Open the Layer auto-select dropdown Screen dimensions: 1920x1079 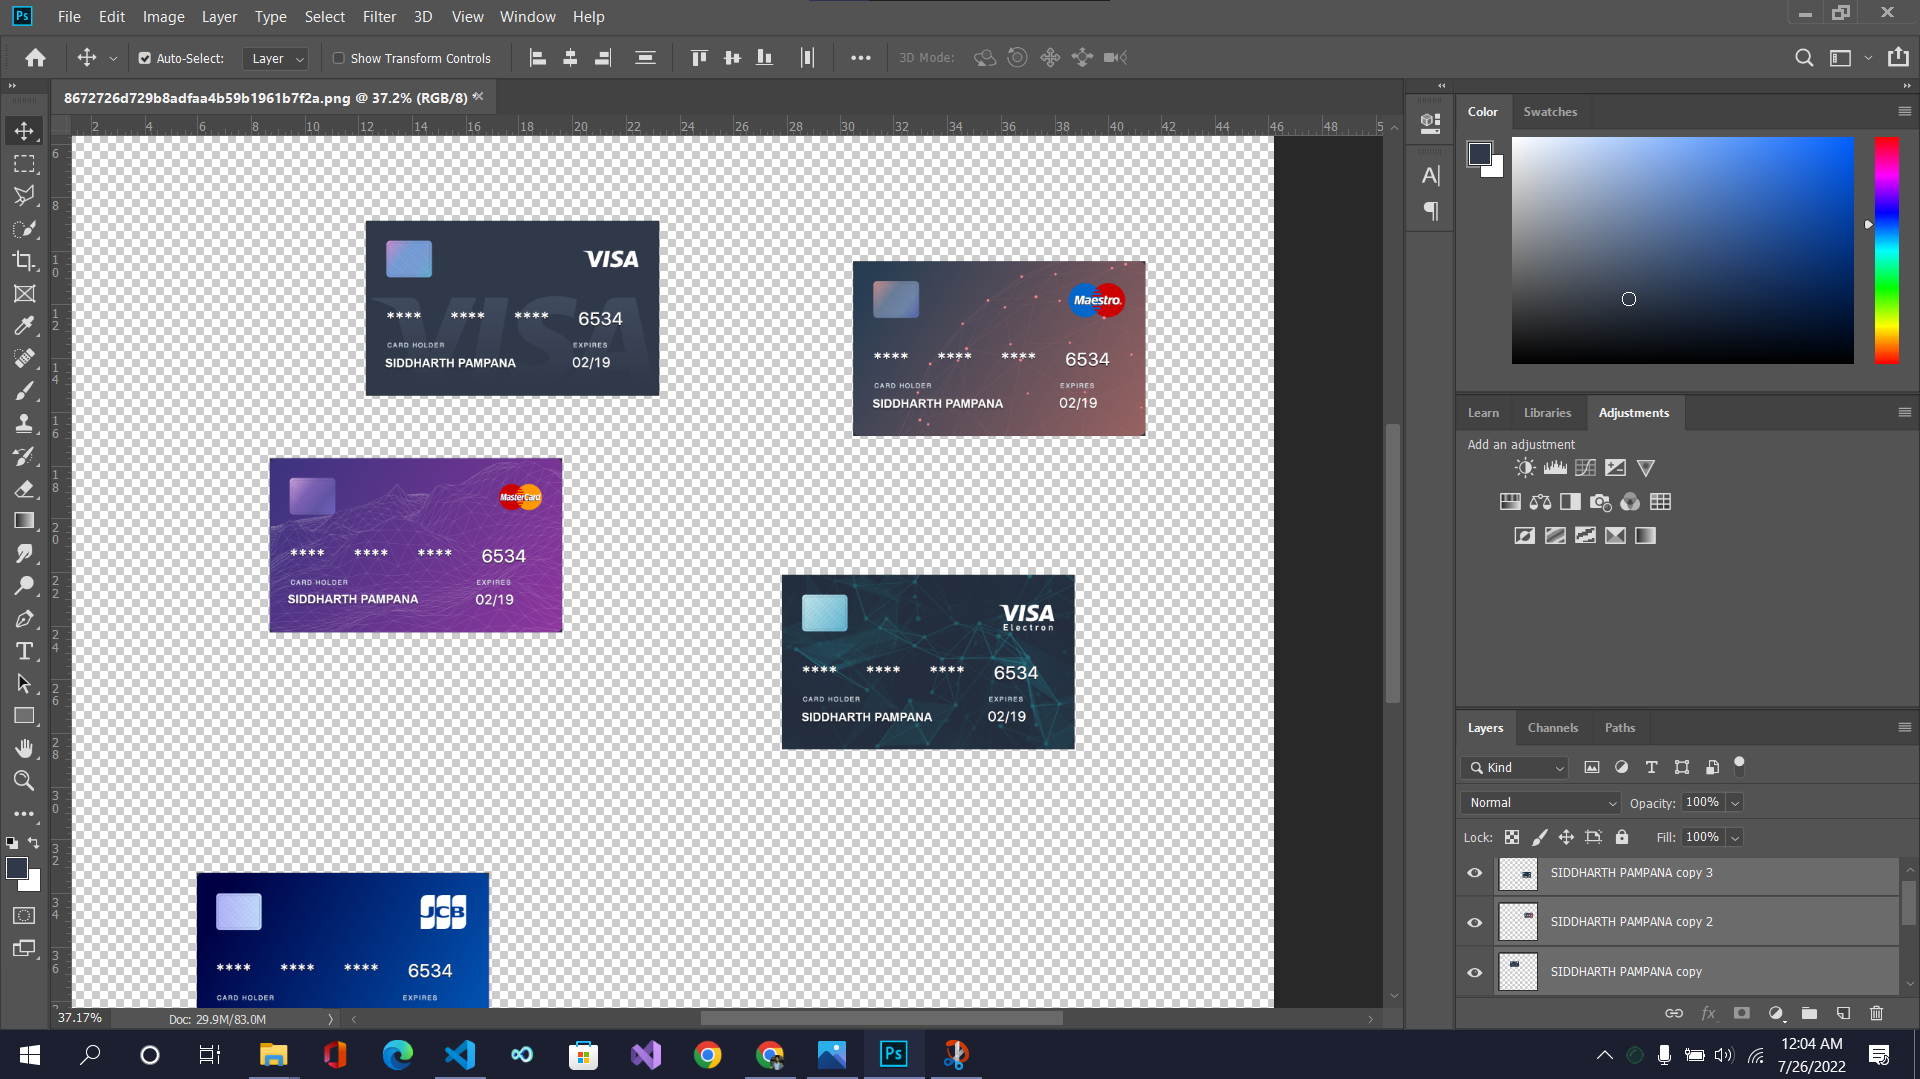[275, 58]
